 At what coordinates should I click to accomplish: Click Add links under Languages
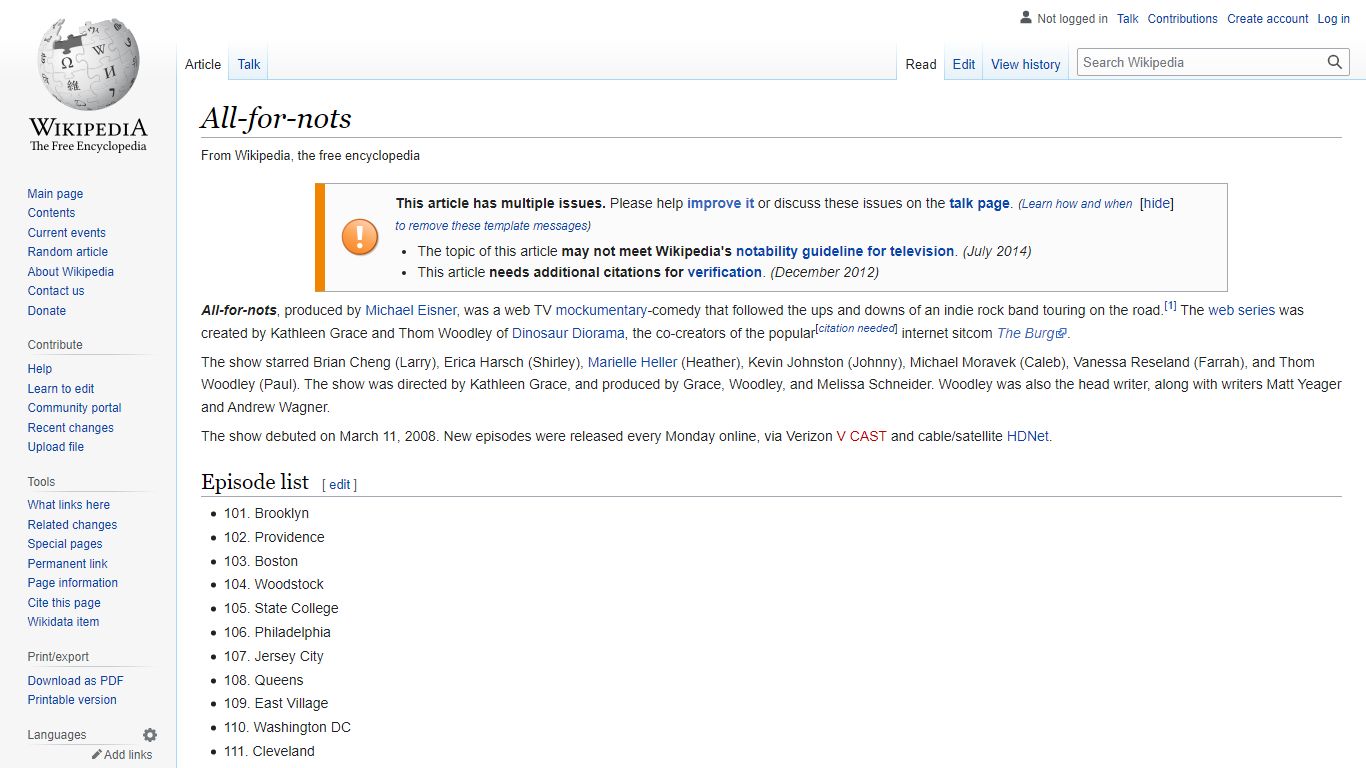coord(128,755)
